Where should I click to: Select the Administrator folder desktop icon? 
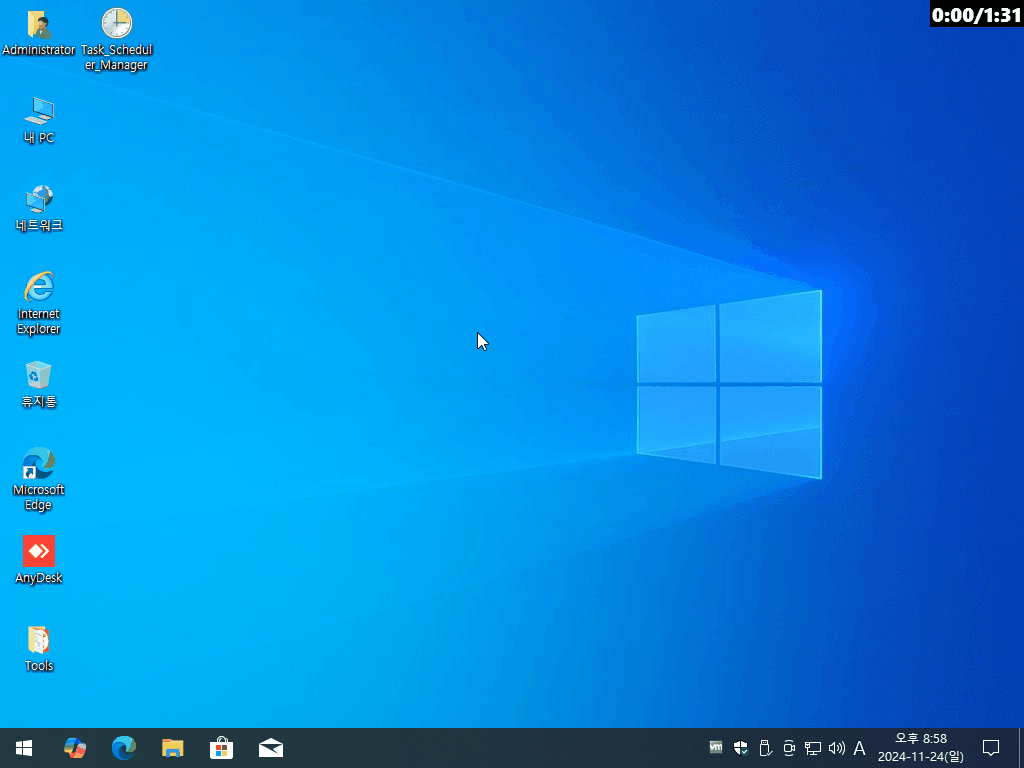coord(39,33)
